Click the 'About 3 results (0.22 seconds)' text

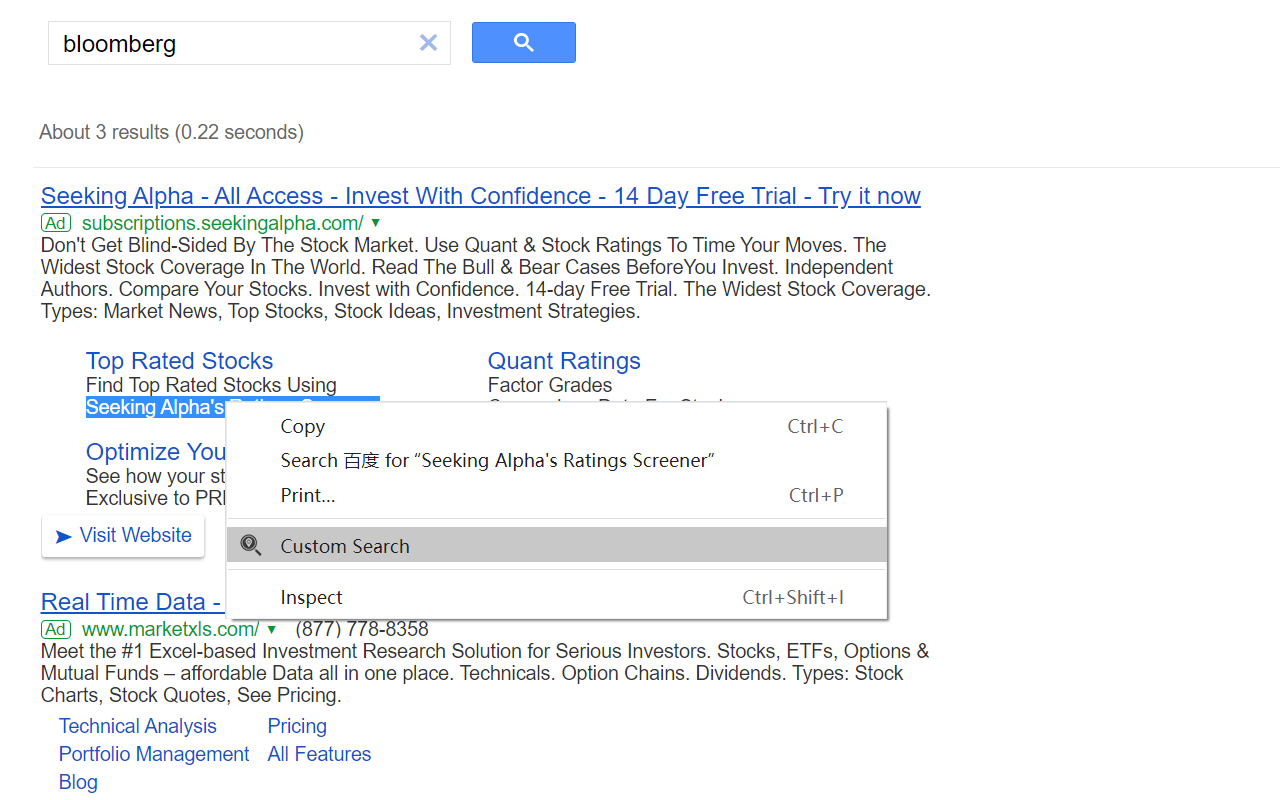pos(171,132)
